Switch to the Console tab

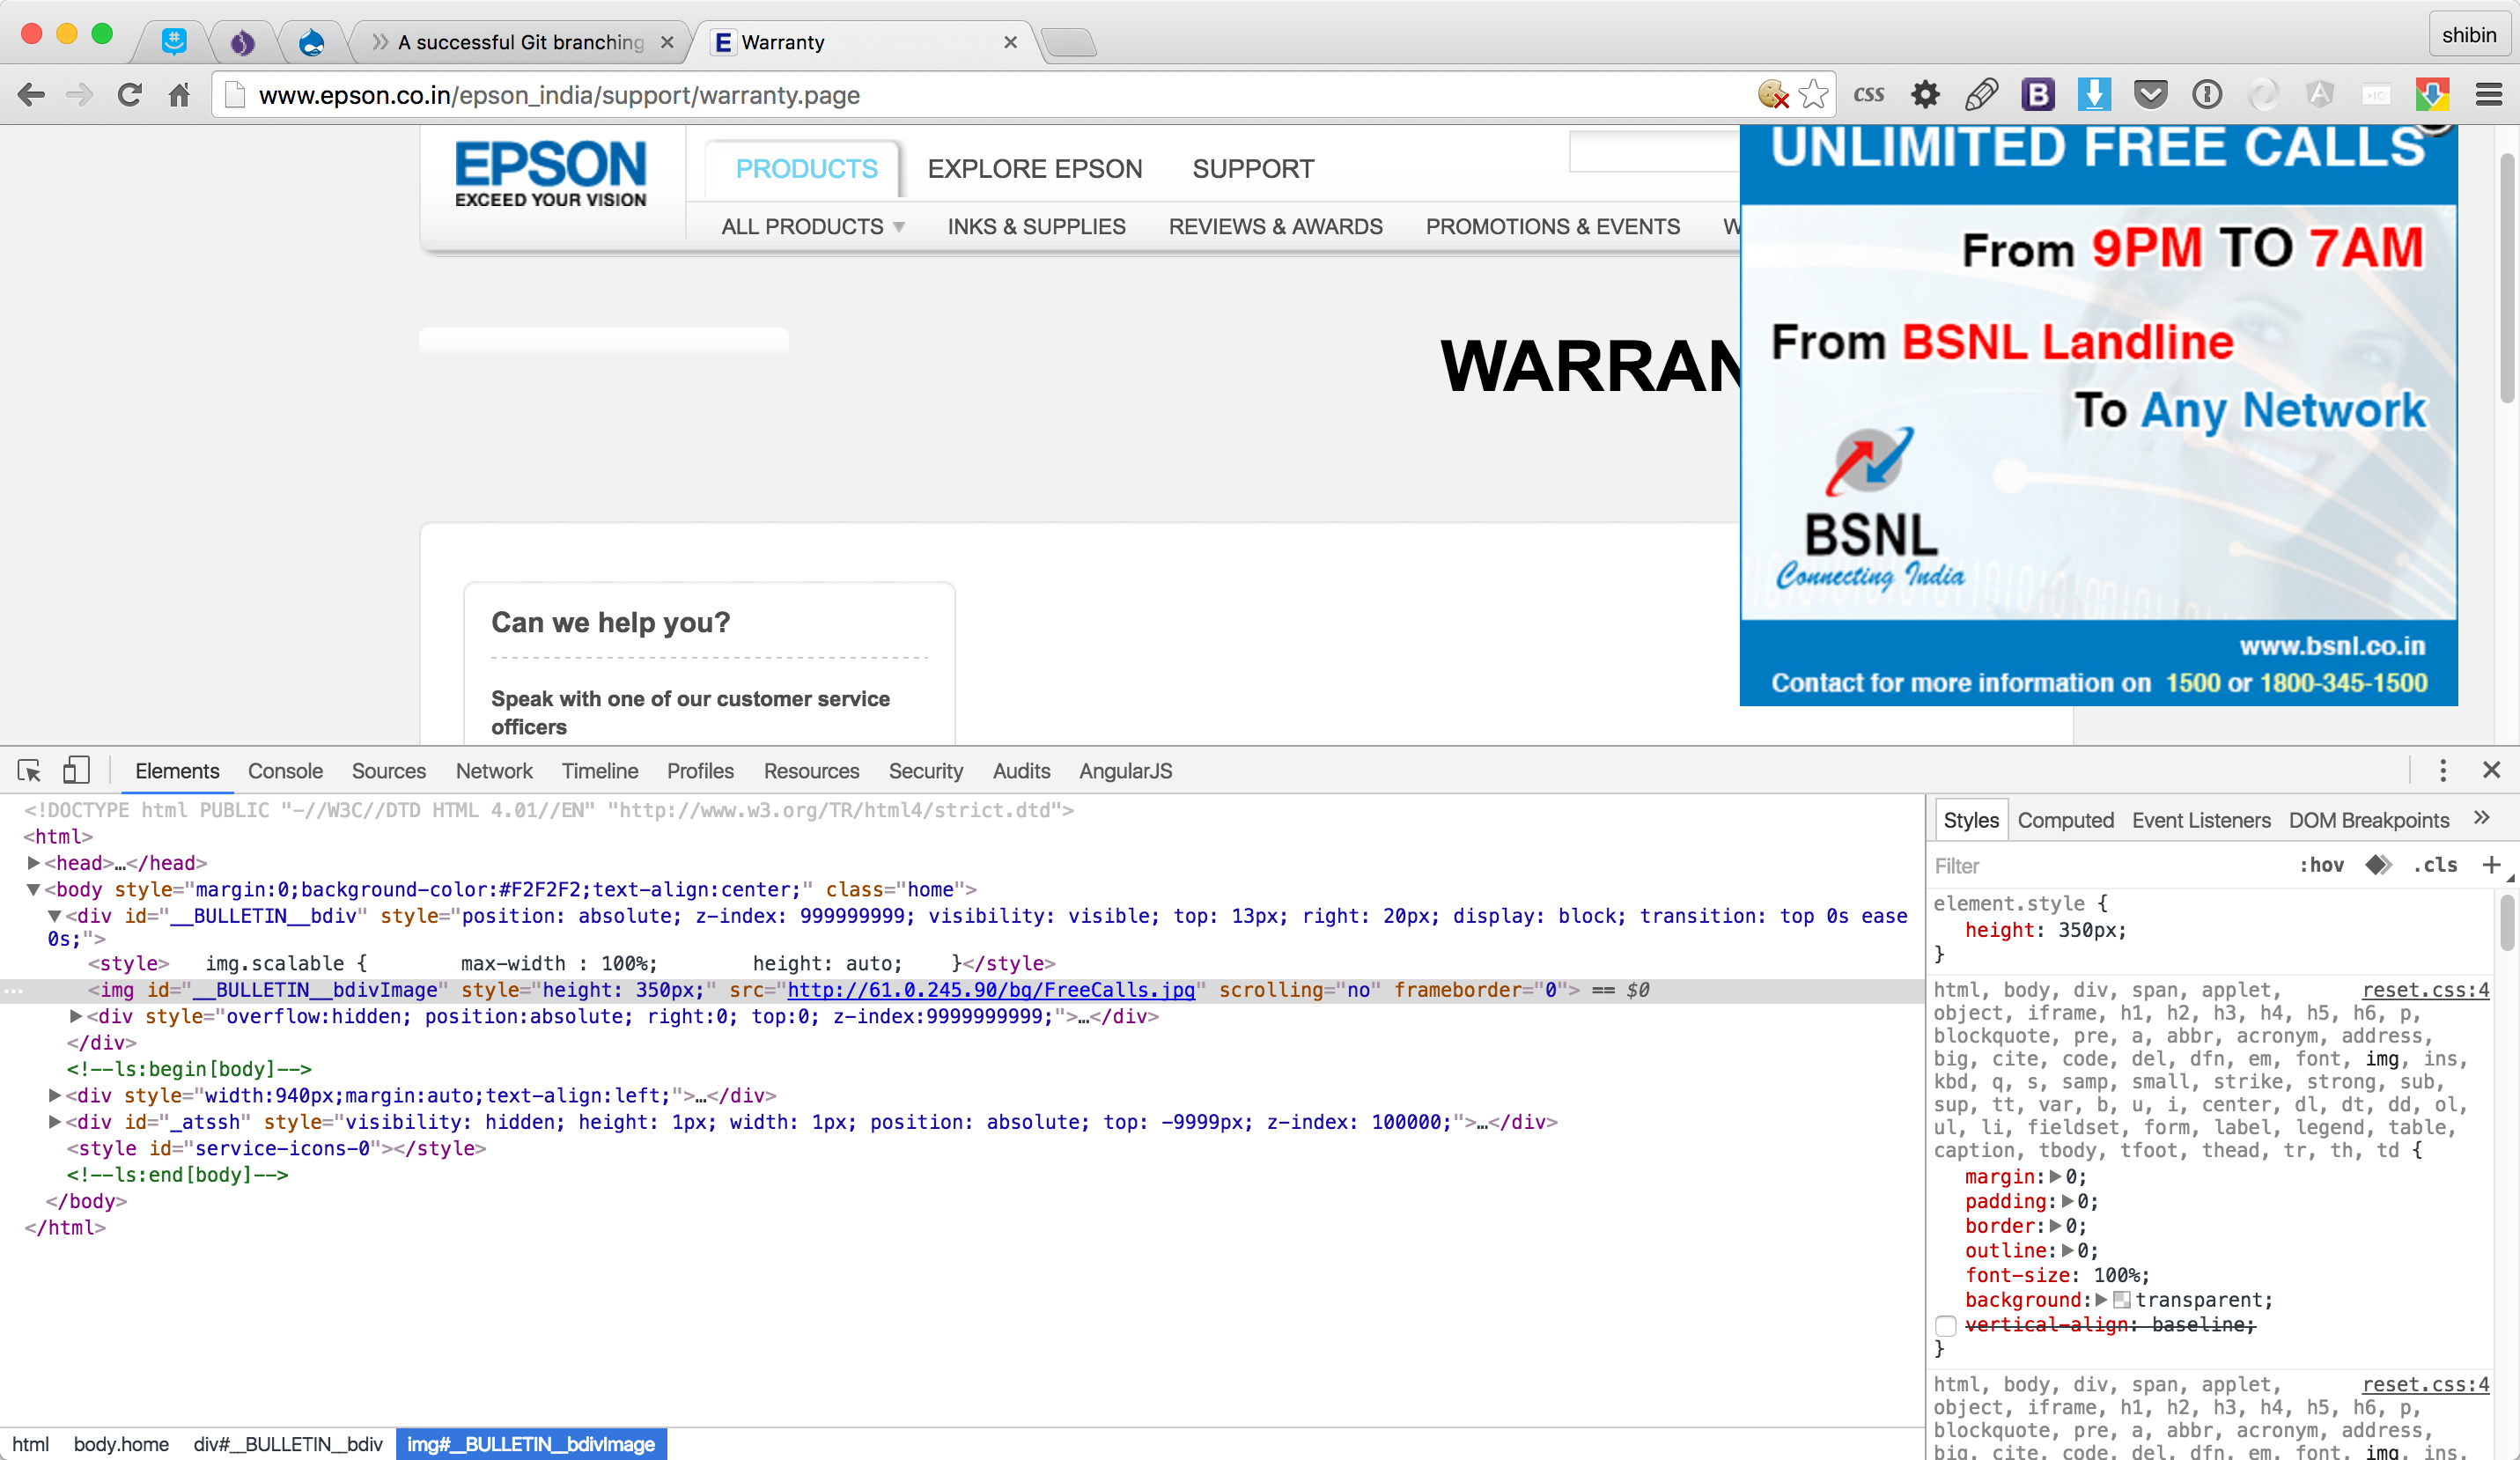click(x=285, y=771)
